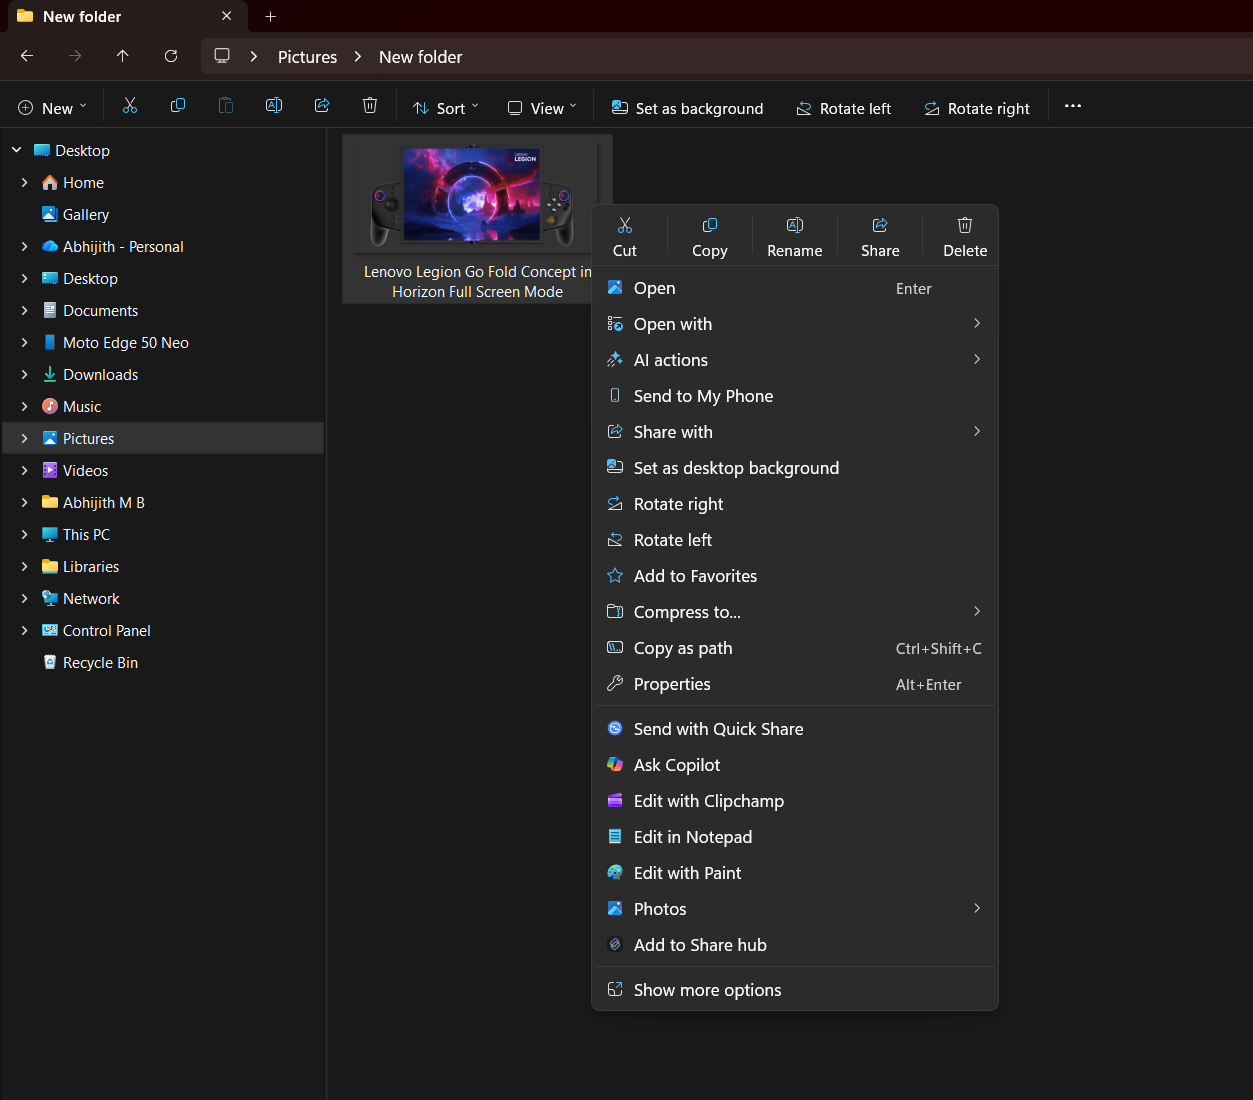The height and width of the screenshot is (1100, 1253).
Task: Open the View dropdown
Action: (540, 107)
